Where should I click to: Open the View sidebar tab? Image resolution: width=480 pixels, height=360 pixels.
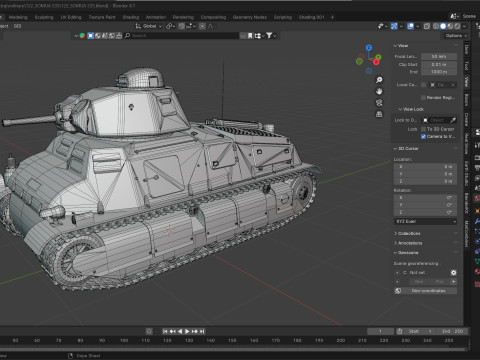coord(467,82)
